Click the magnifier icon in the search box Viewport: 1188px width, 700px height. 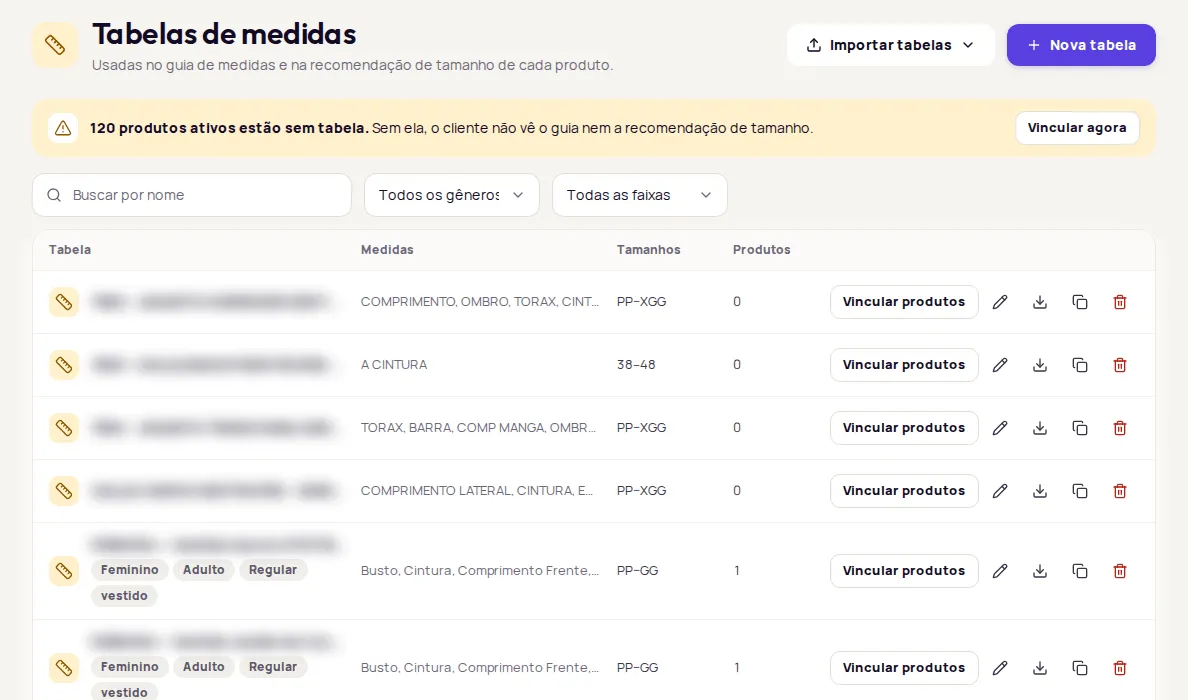tap(54, 195)
